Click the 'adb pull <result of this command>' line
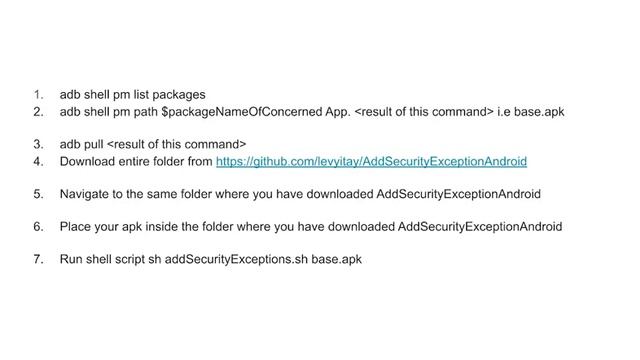Viewport: 640px width, 360px height. [x=153, y=144]
